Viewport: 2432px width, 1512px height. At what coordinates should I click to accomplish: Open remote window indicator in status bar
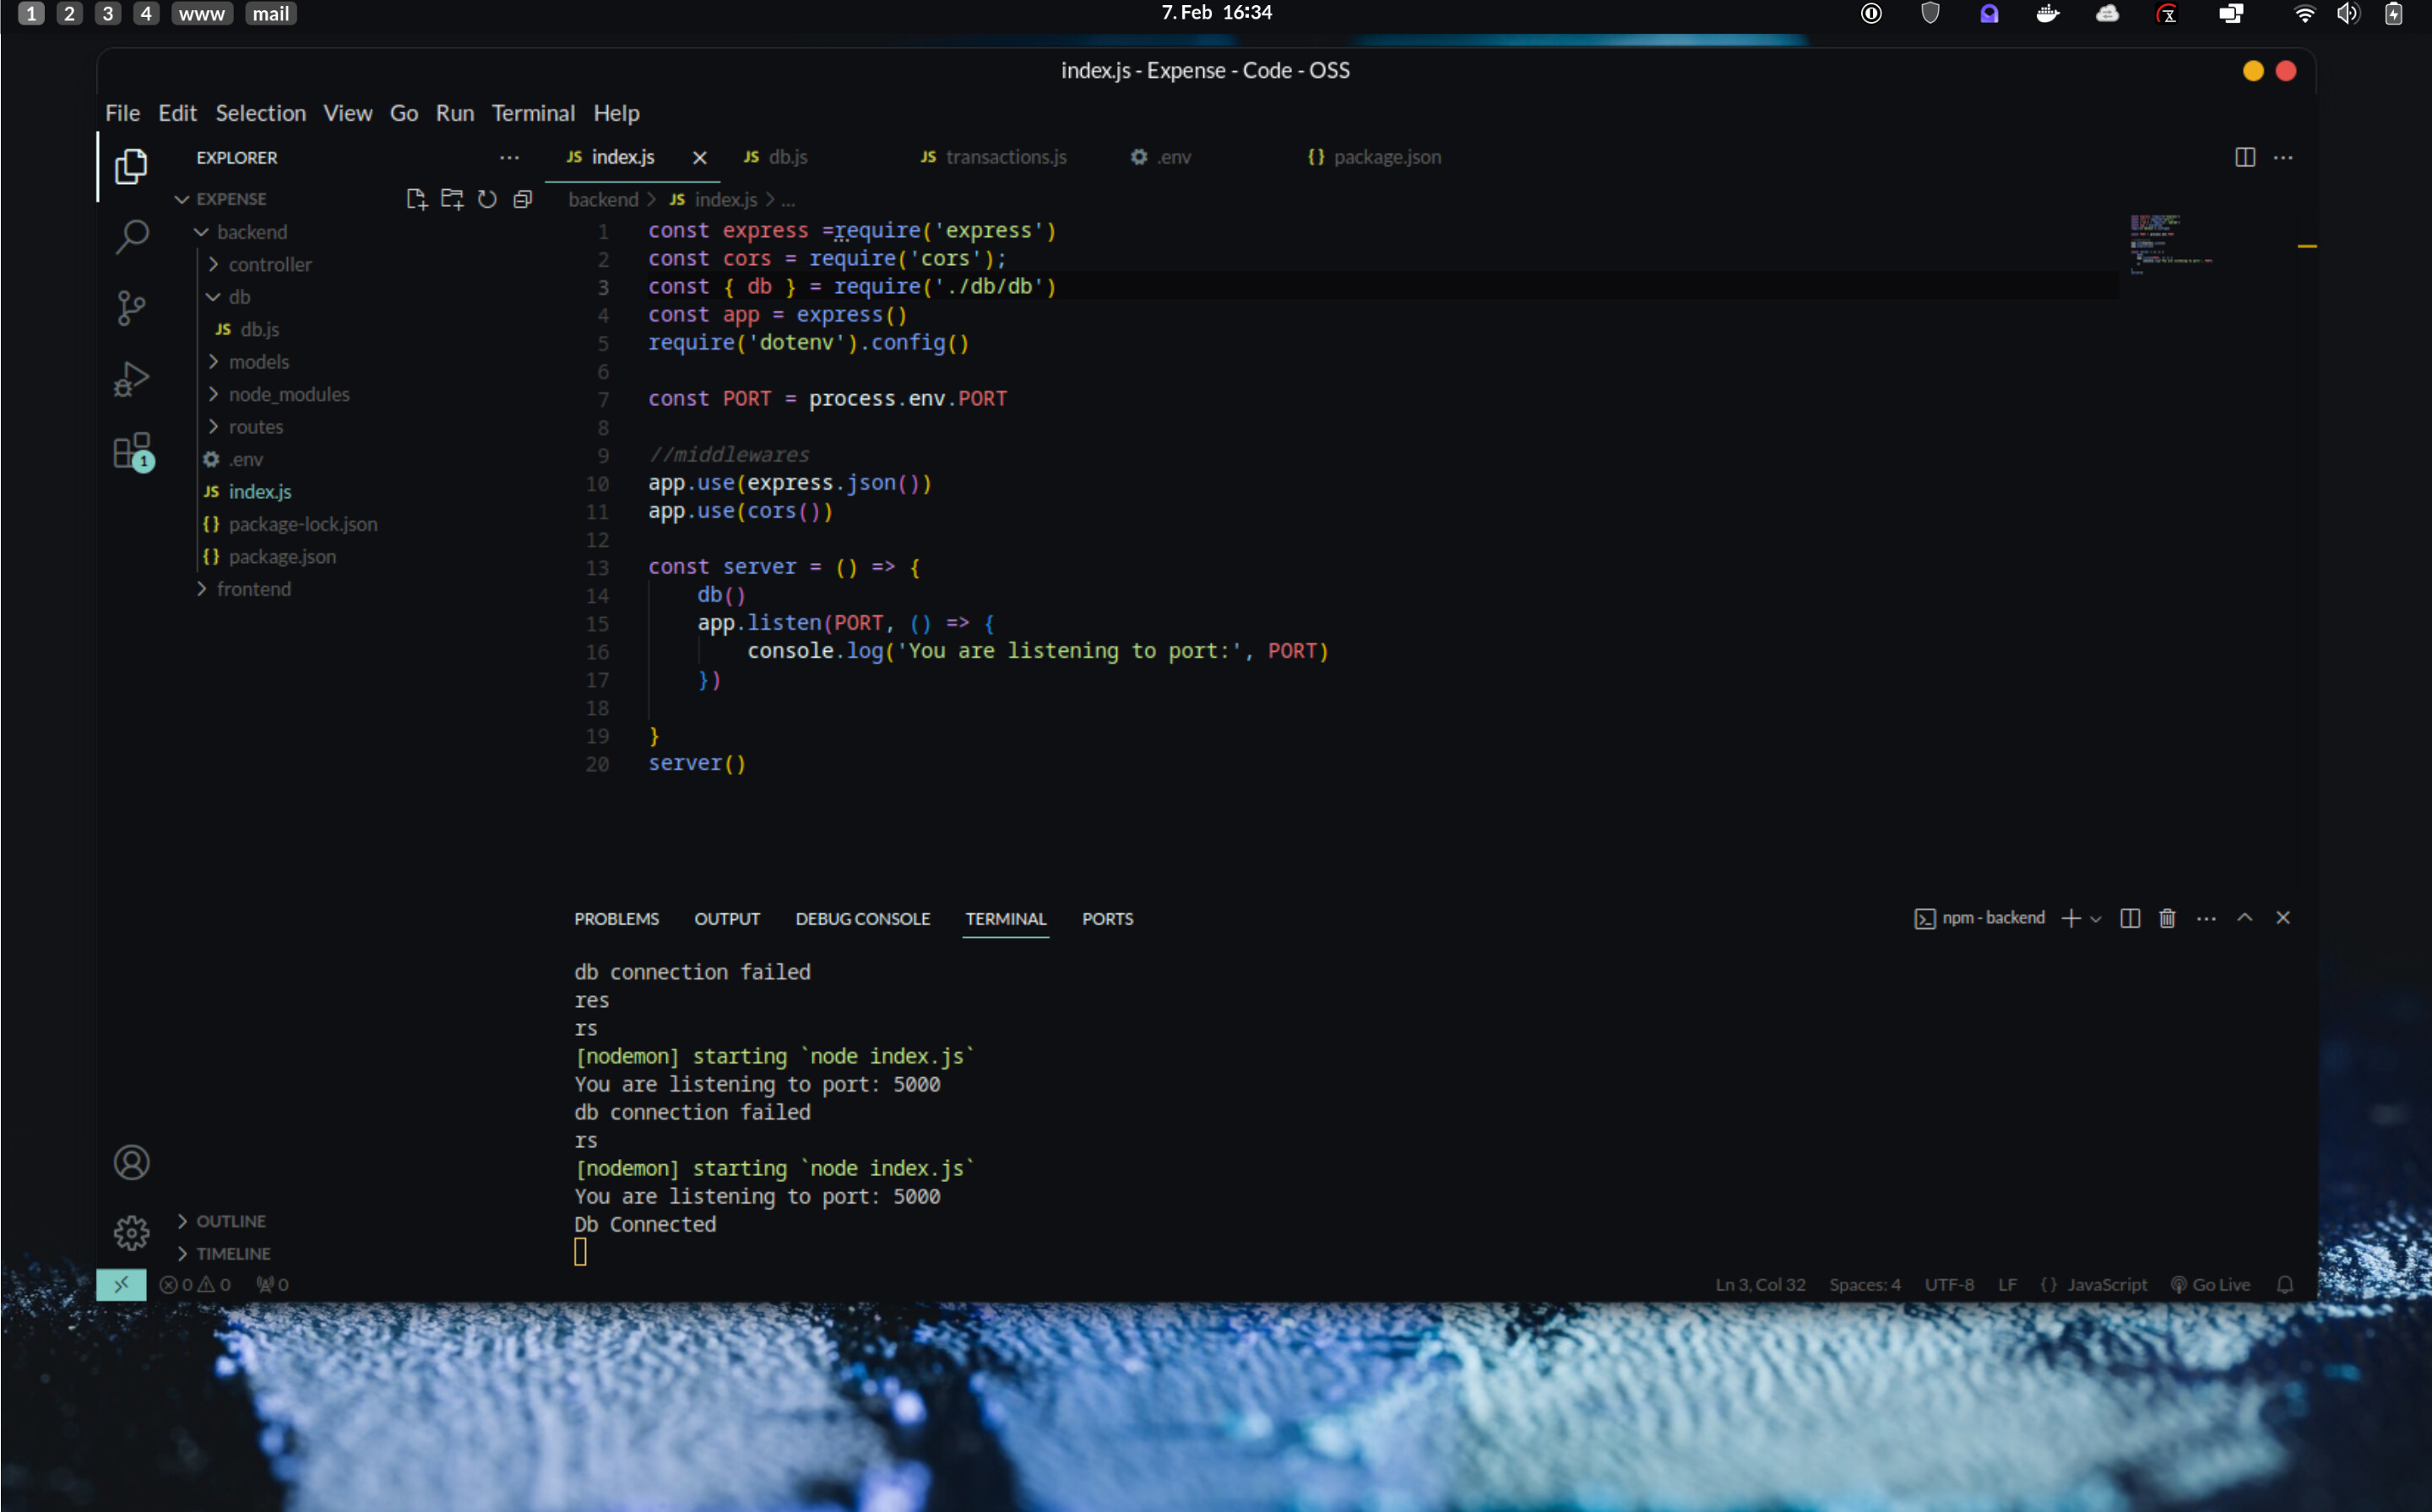click(x=121, y=1284)
